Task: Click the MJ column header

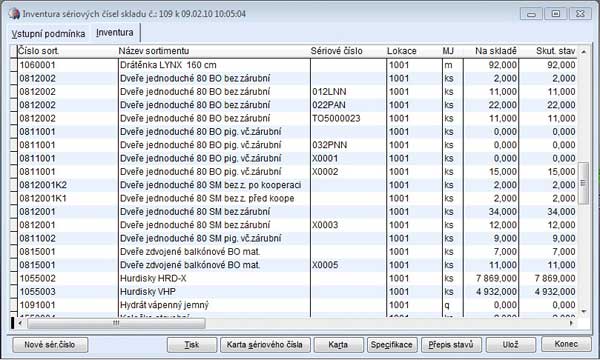Action: point(452,51)
